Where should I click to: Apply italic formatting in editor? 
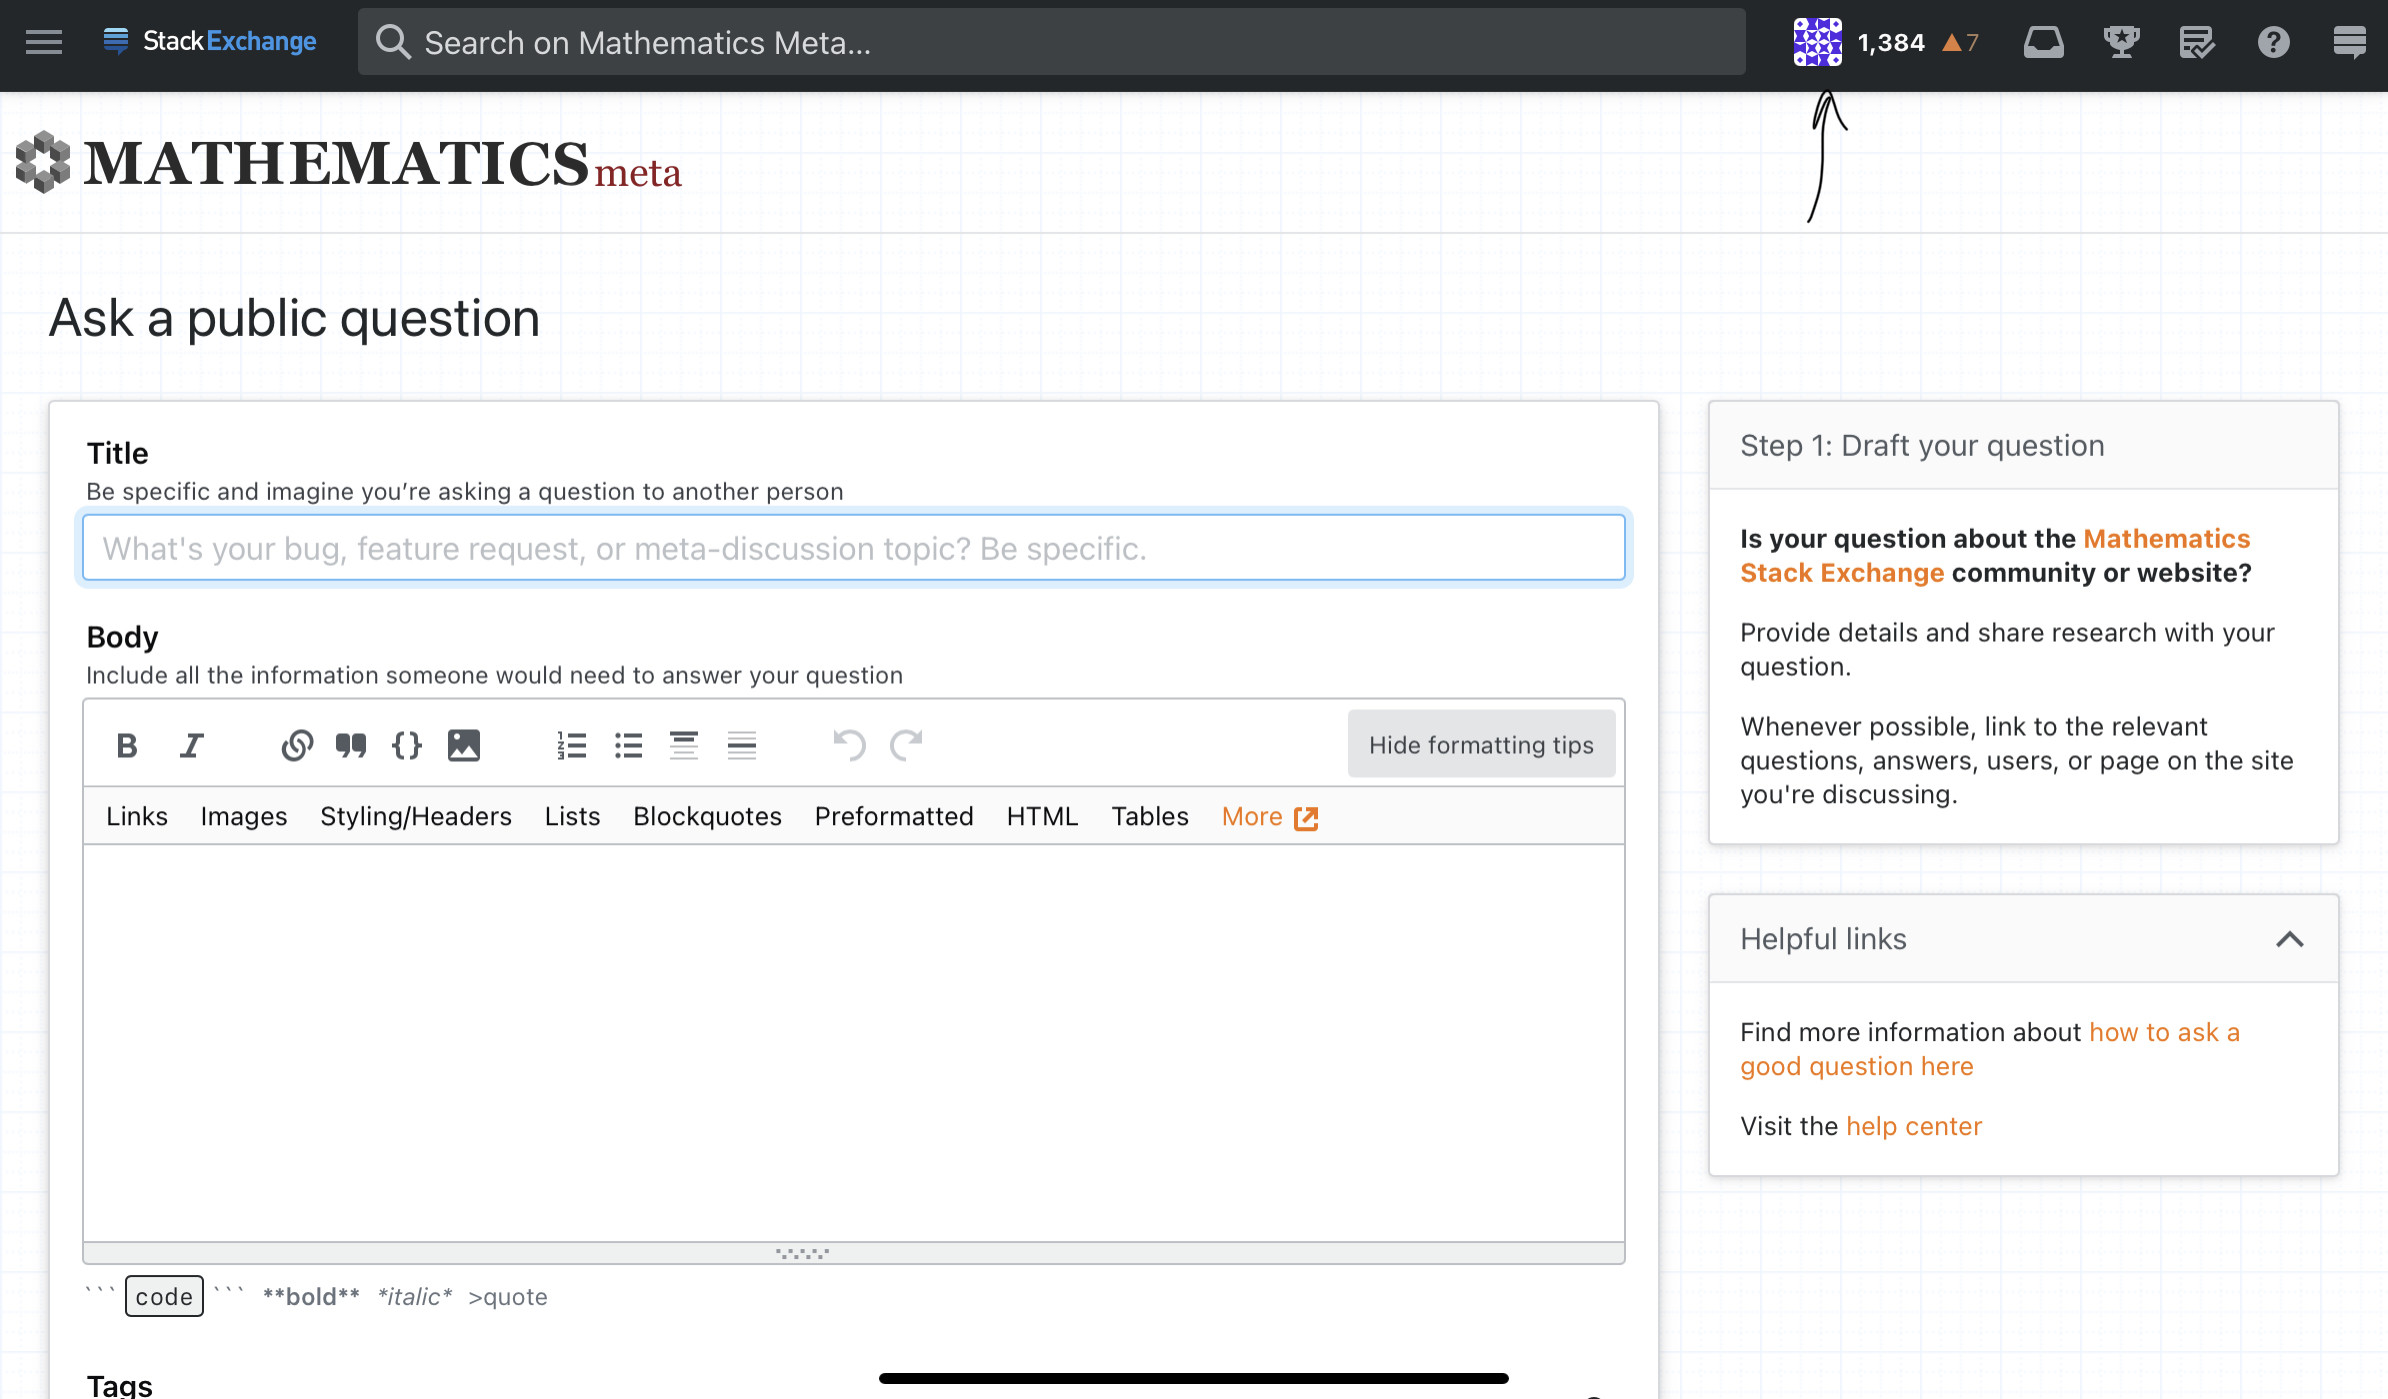191,745
